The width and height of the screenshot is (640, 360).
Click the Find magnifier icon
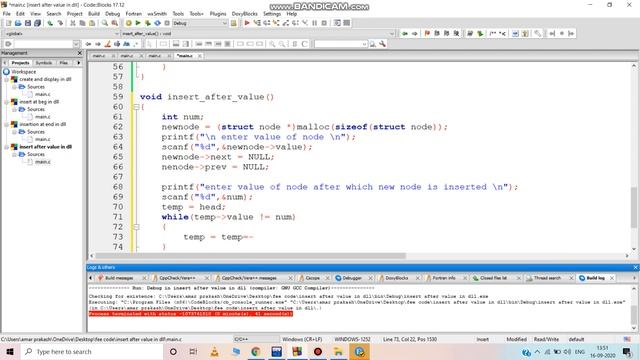(x=105, y=23)
